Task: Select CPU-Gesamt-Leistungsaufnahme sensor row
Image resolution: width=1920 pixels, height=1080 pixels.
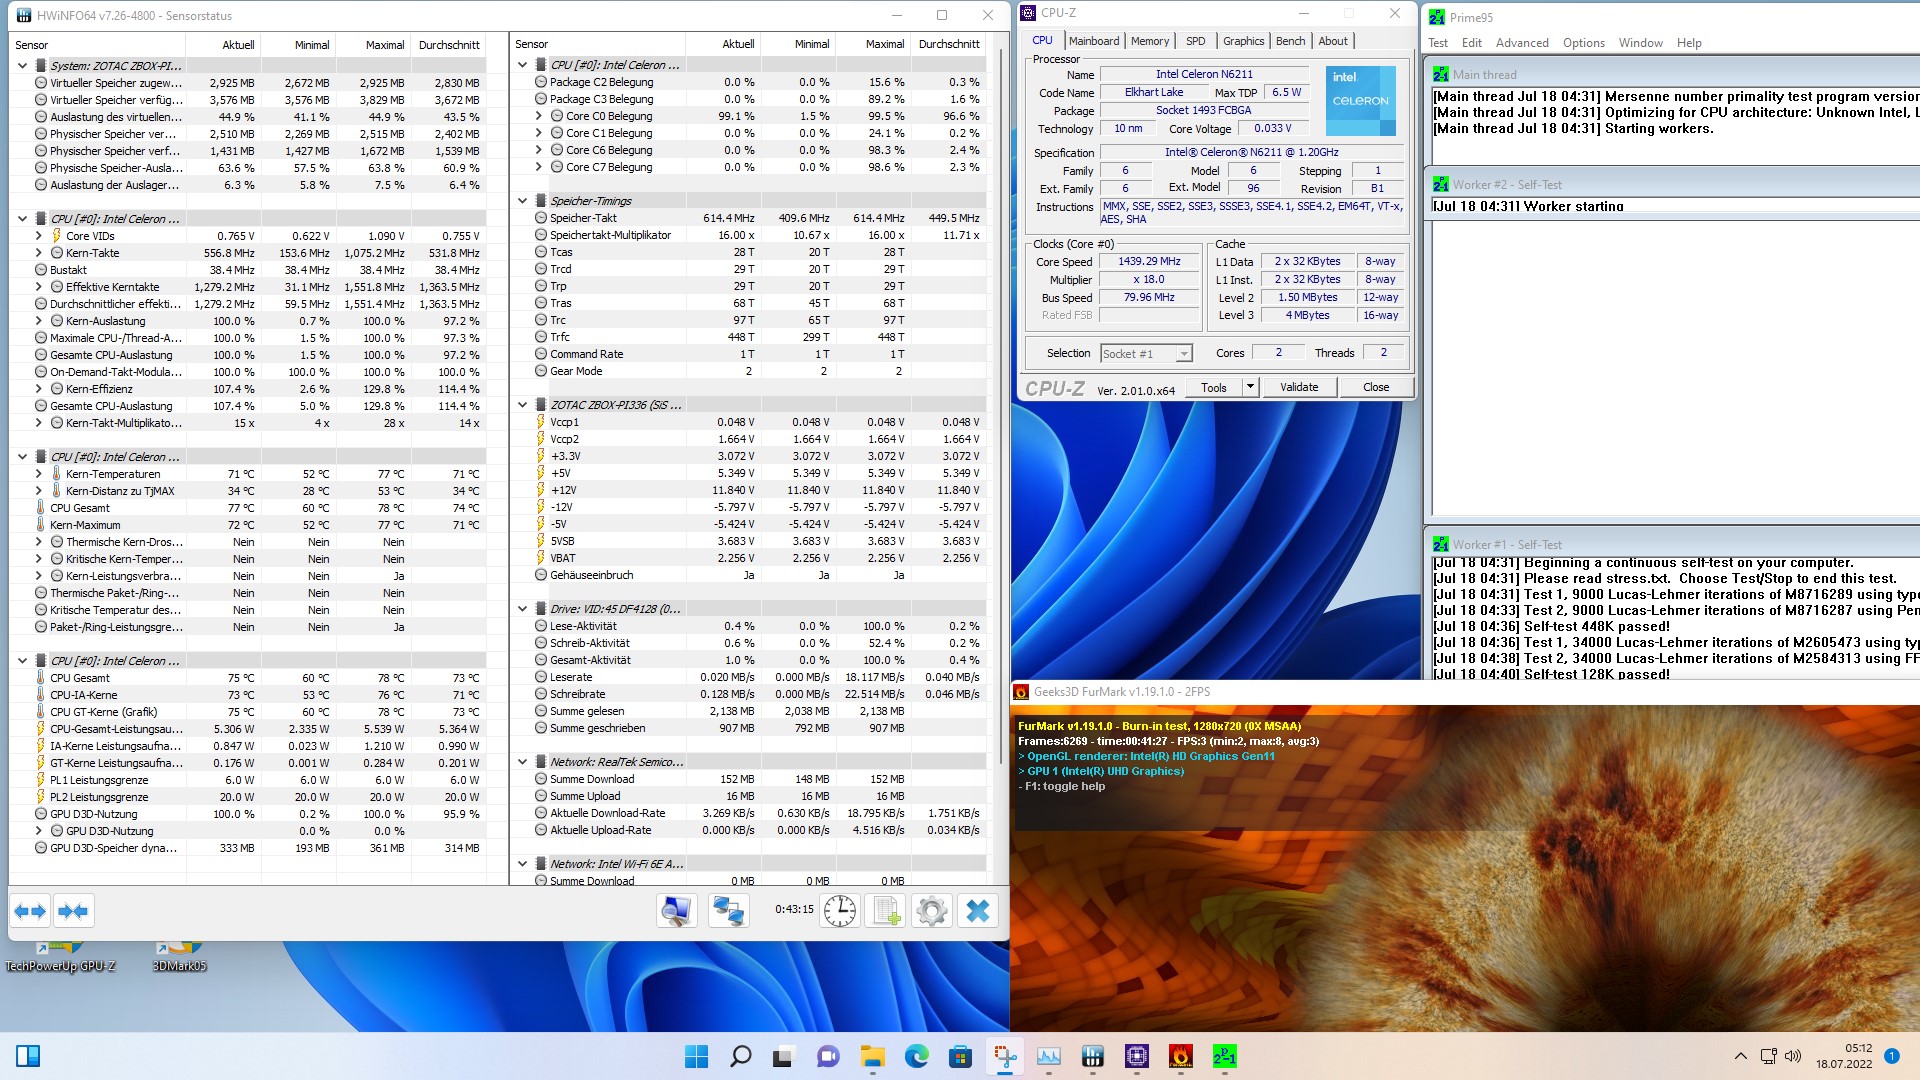Action: pyautogui.click(x=248, y=729)
